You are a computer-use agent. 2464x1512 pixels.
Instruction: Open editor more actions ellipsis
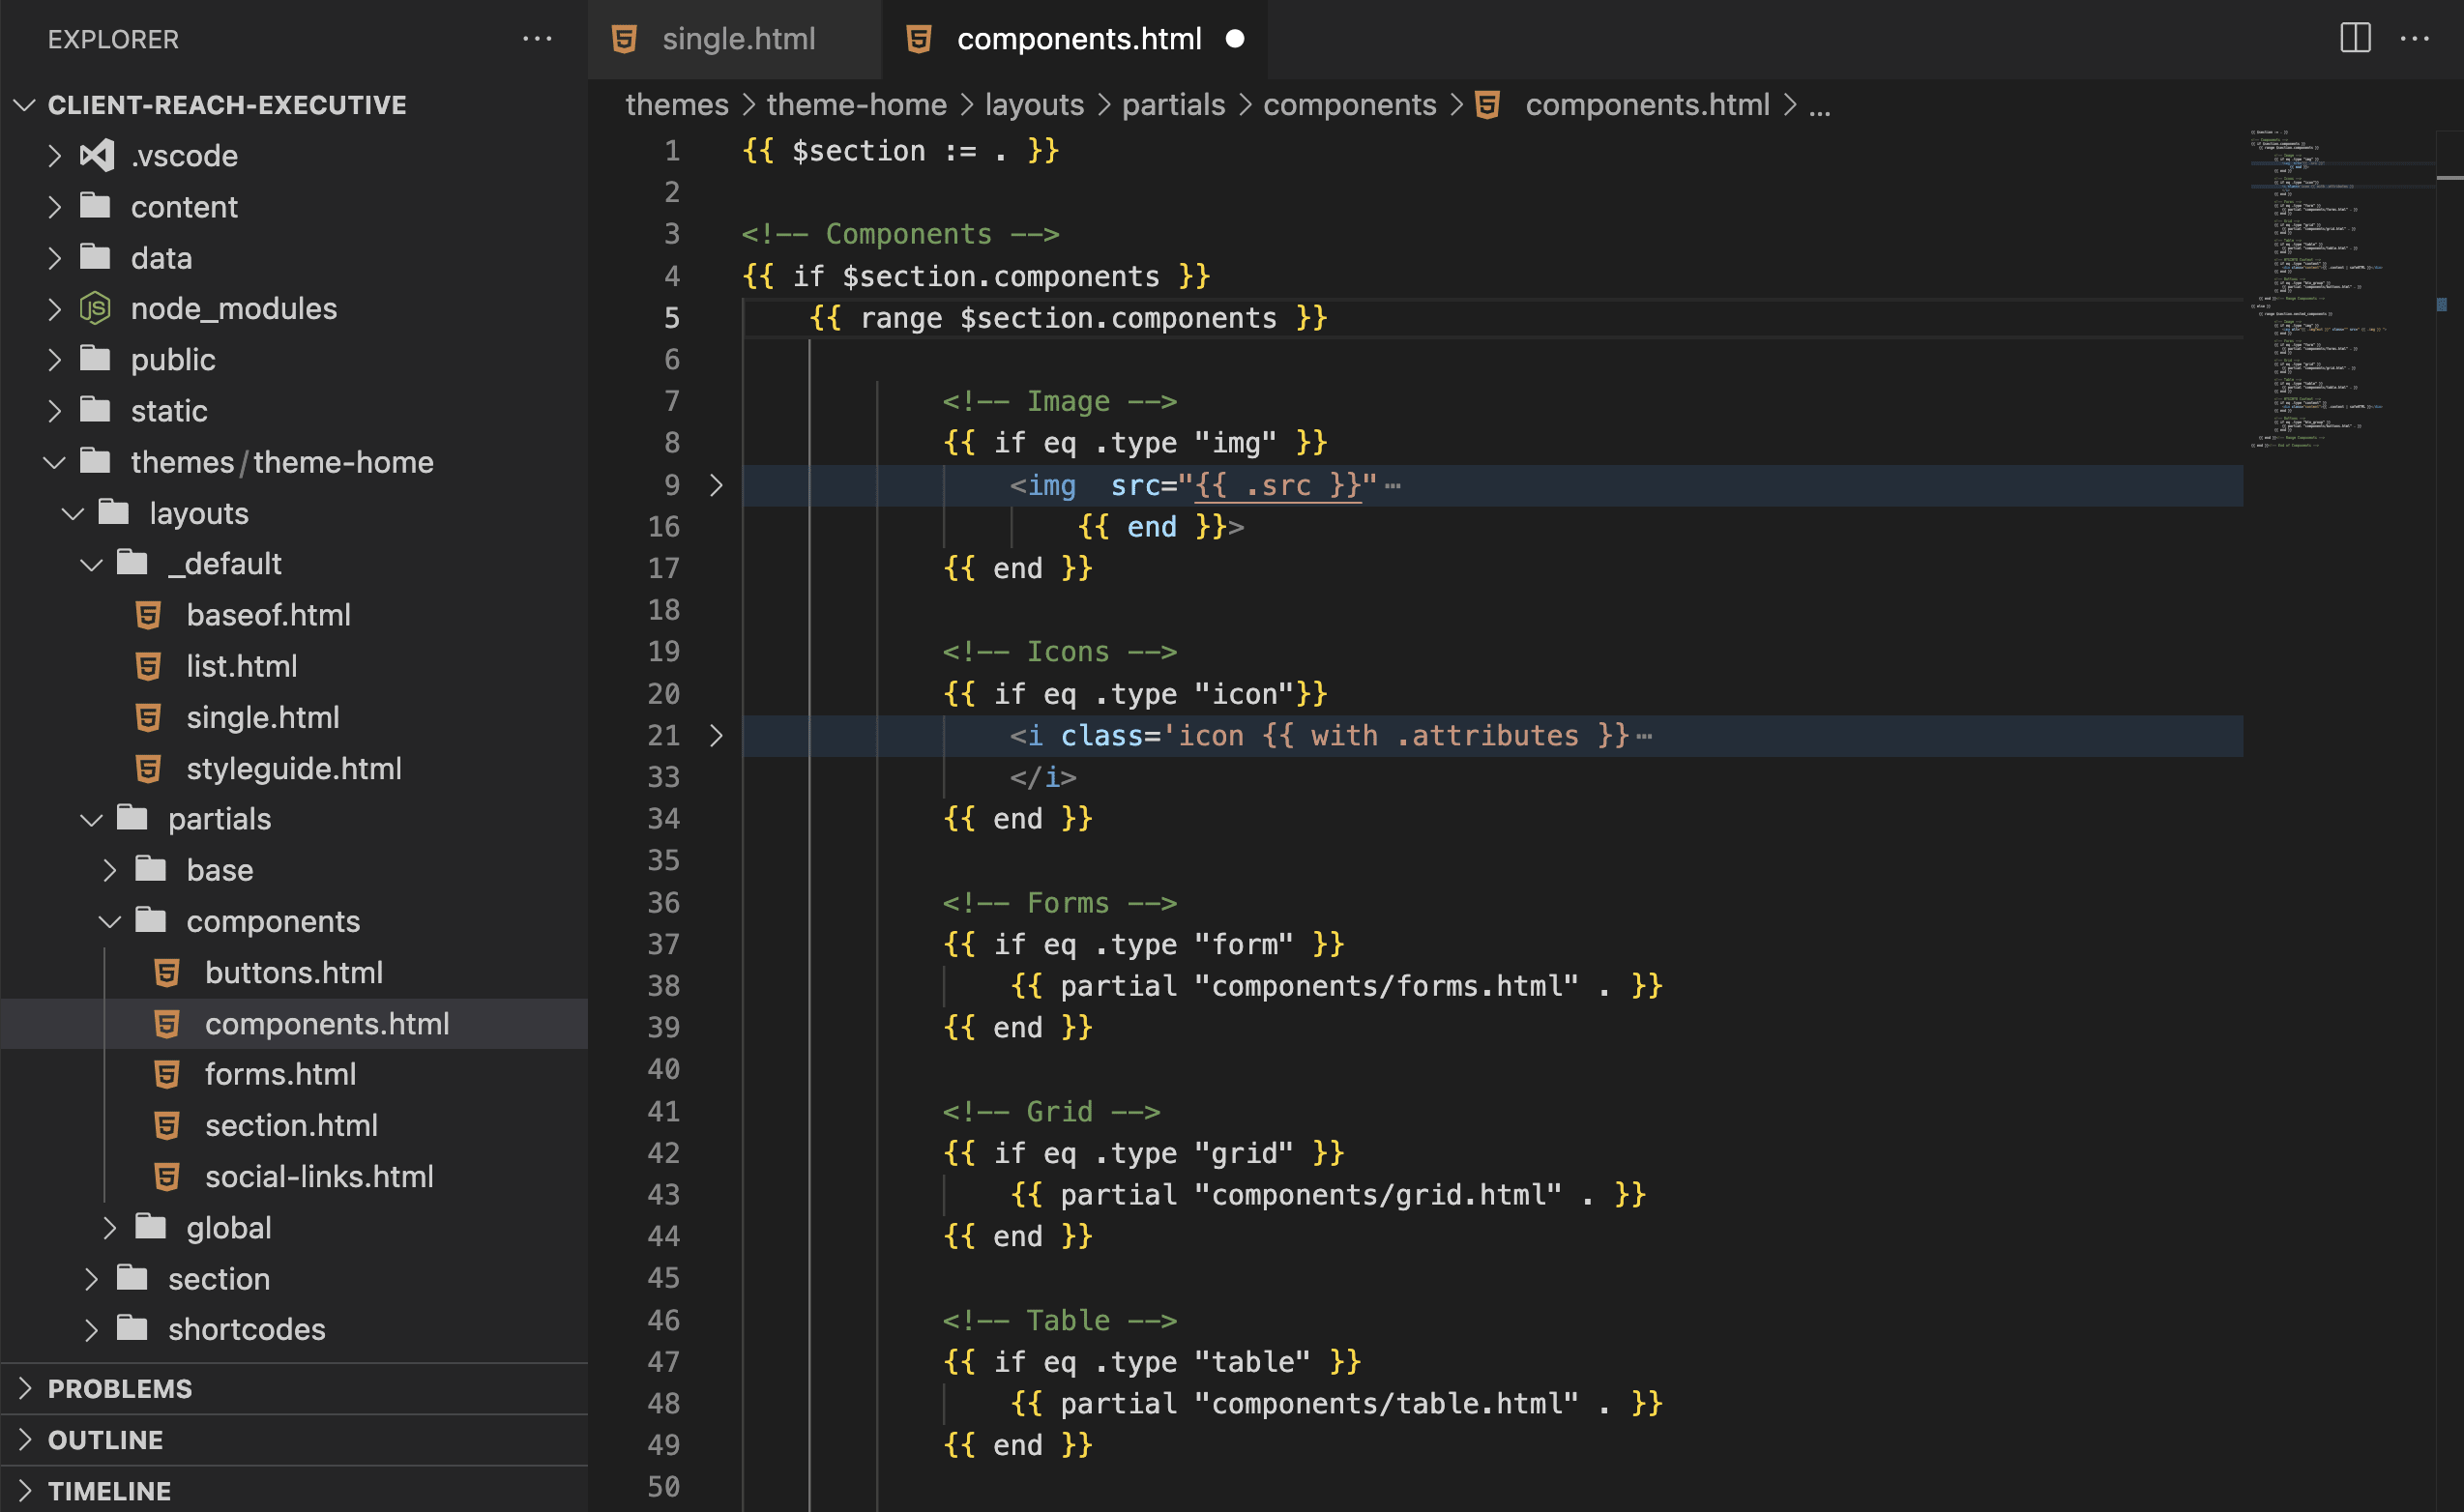tap(2414, 39)
